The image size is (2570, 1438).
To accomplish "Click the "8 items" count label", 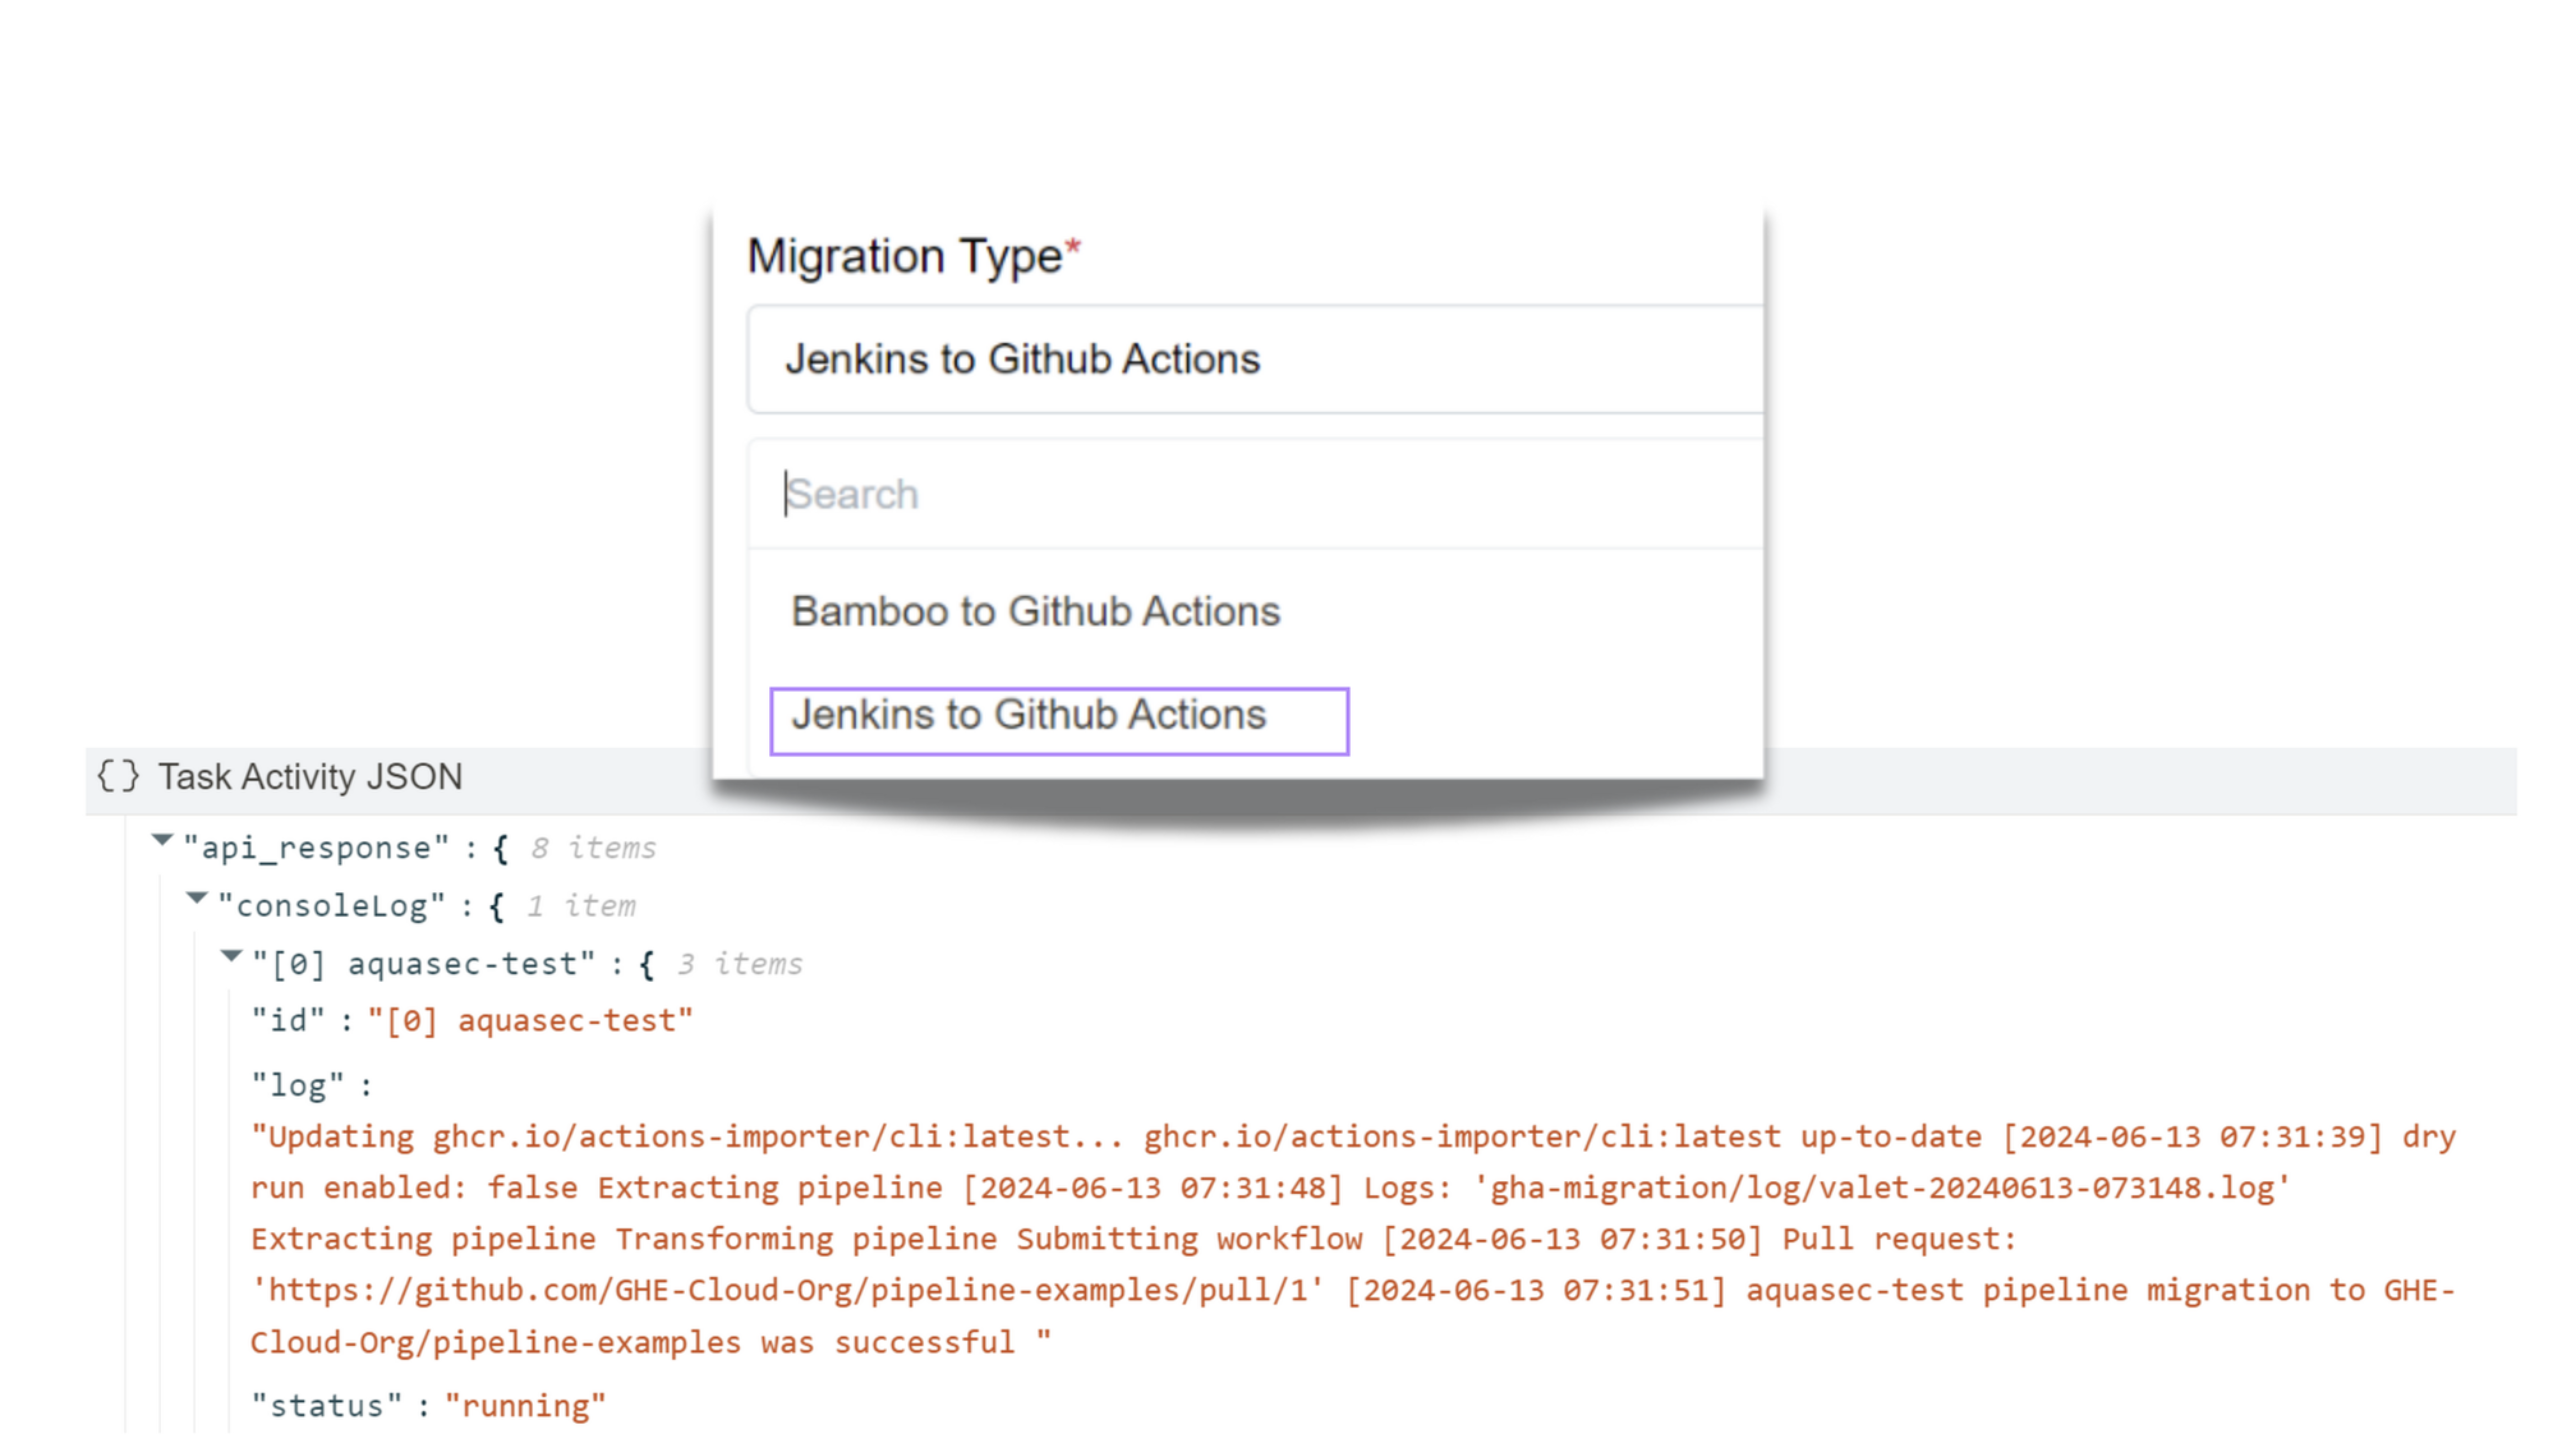I will pyautogui.click(x=593, y=848).
